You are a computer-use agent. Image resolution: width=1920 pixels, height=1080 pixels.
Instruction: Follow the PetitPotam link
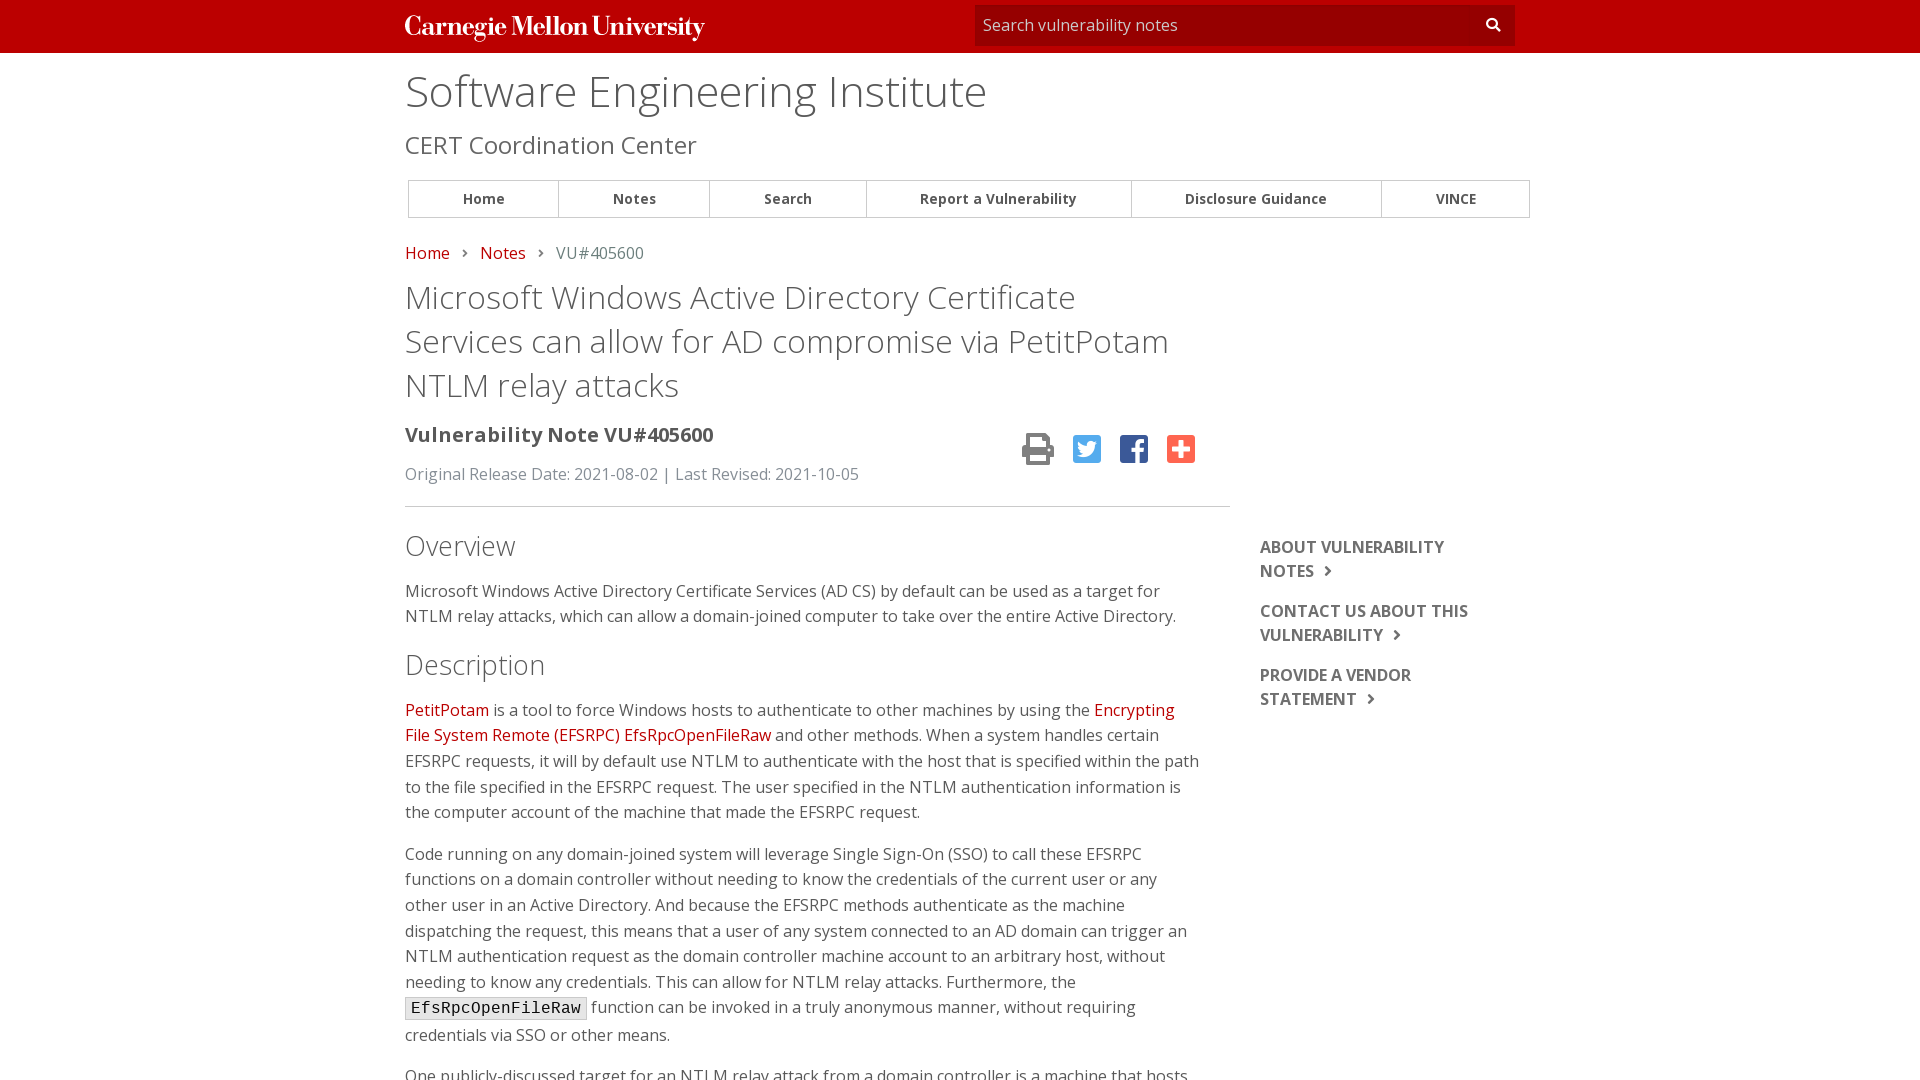pyautogui.click(x=446, y=710)
